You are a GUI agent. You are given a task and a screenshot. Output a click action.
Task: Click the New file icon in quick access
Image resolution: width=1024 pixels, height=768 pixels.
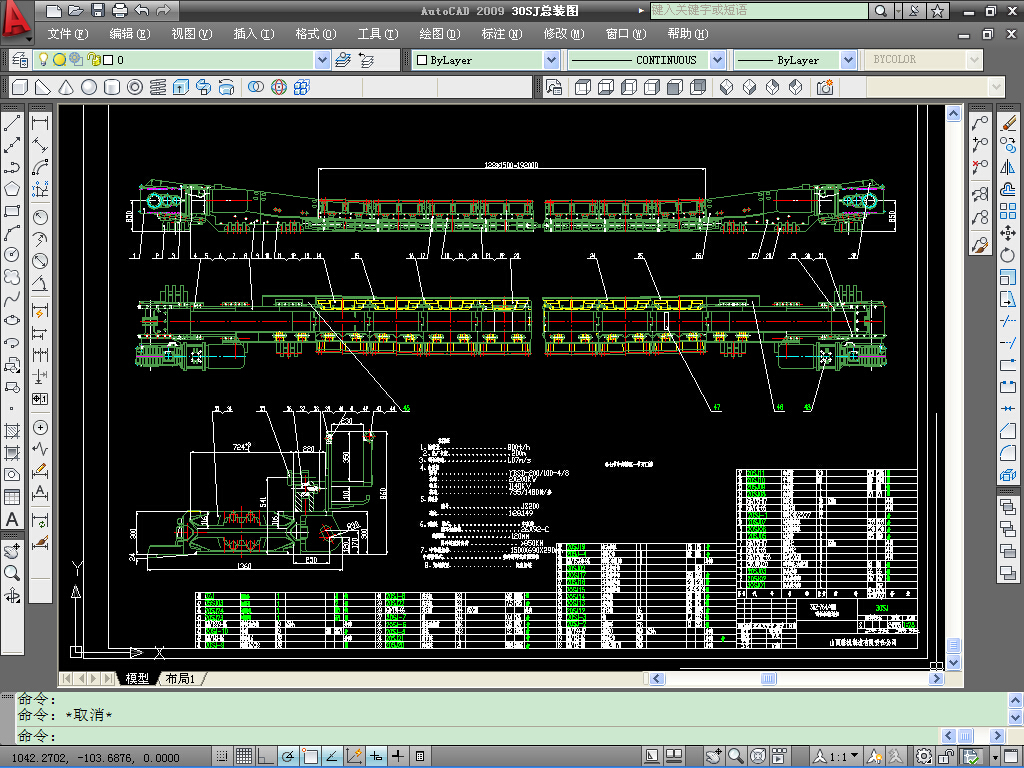[x=54, y=10]
